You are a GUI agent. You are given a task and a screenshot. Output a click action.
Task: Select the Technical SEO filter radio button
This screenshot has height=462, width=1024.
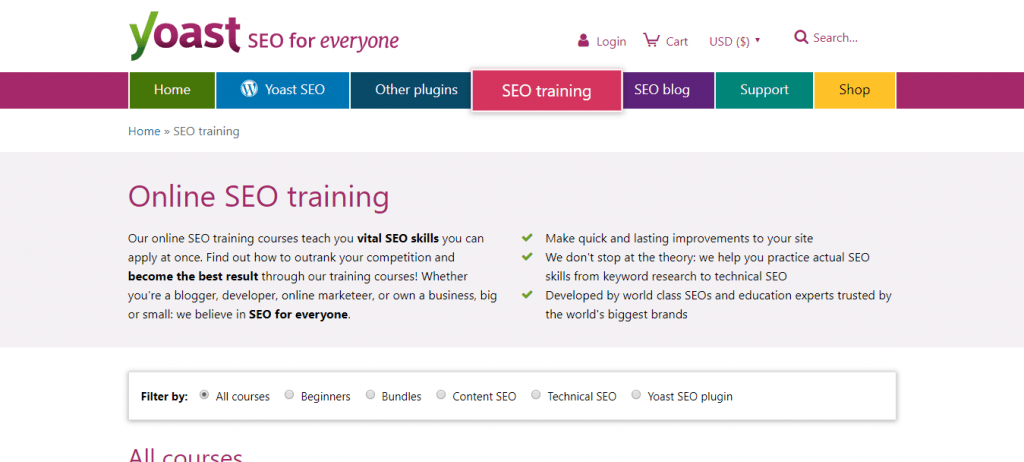coord(536,395)
